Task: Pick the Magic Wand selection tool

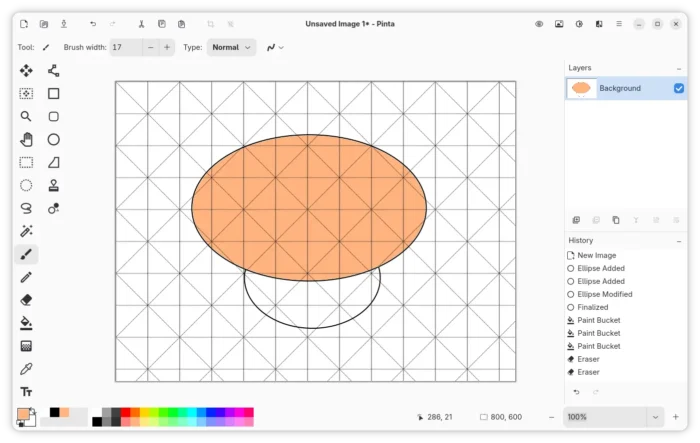Action: coord(26,231)
